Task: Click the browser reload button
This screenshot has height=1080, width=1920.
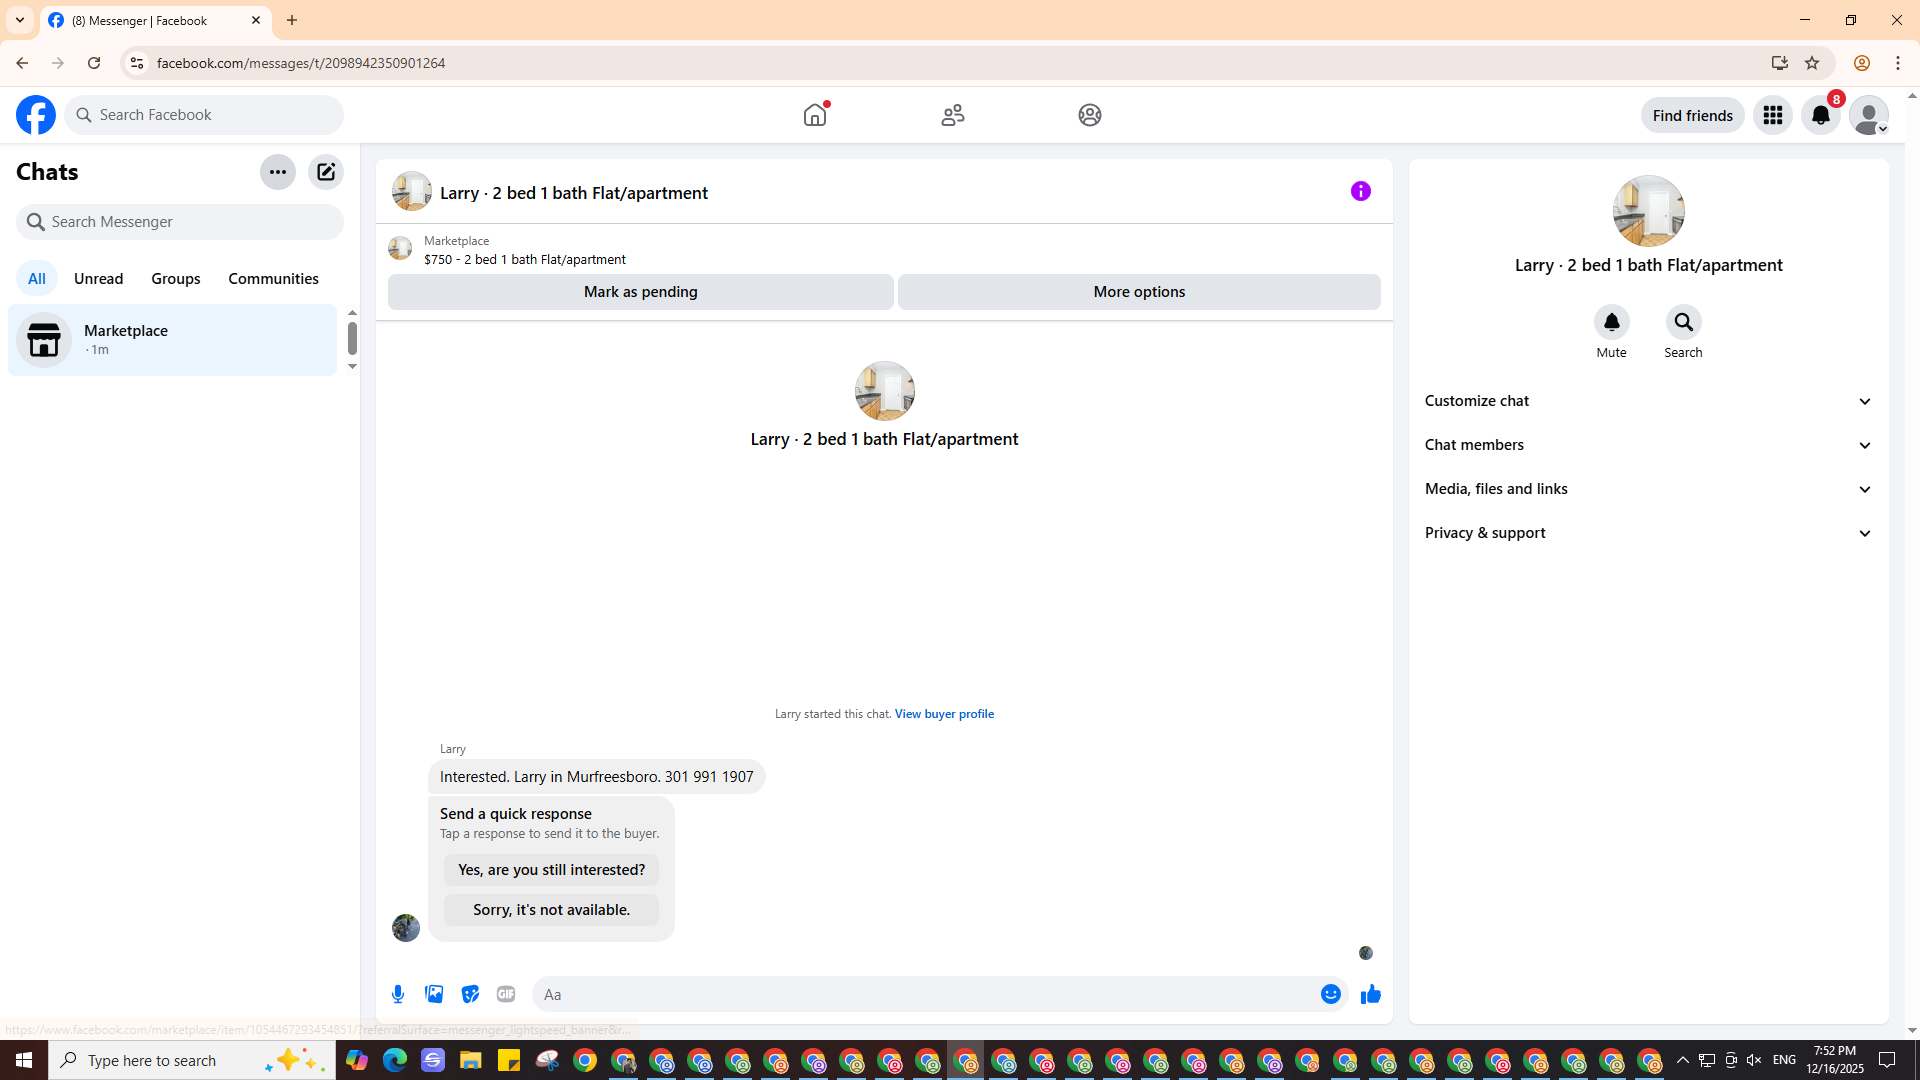Action: coord(94,63)
